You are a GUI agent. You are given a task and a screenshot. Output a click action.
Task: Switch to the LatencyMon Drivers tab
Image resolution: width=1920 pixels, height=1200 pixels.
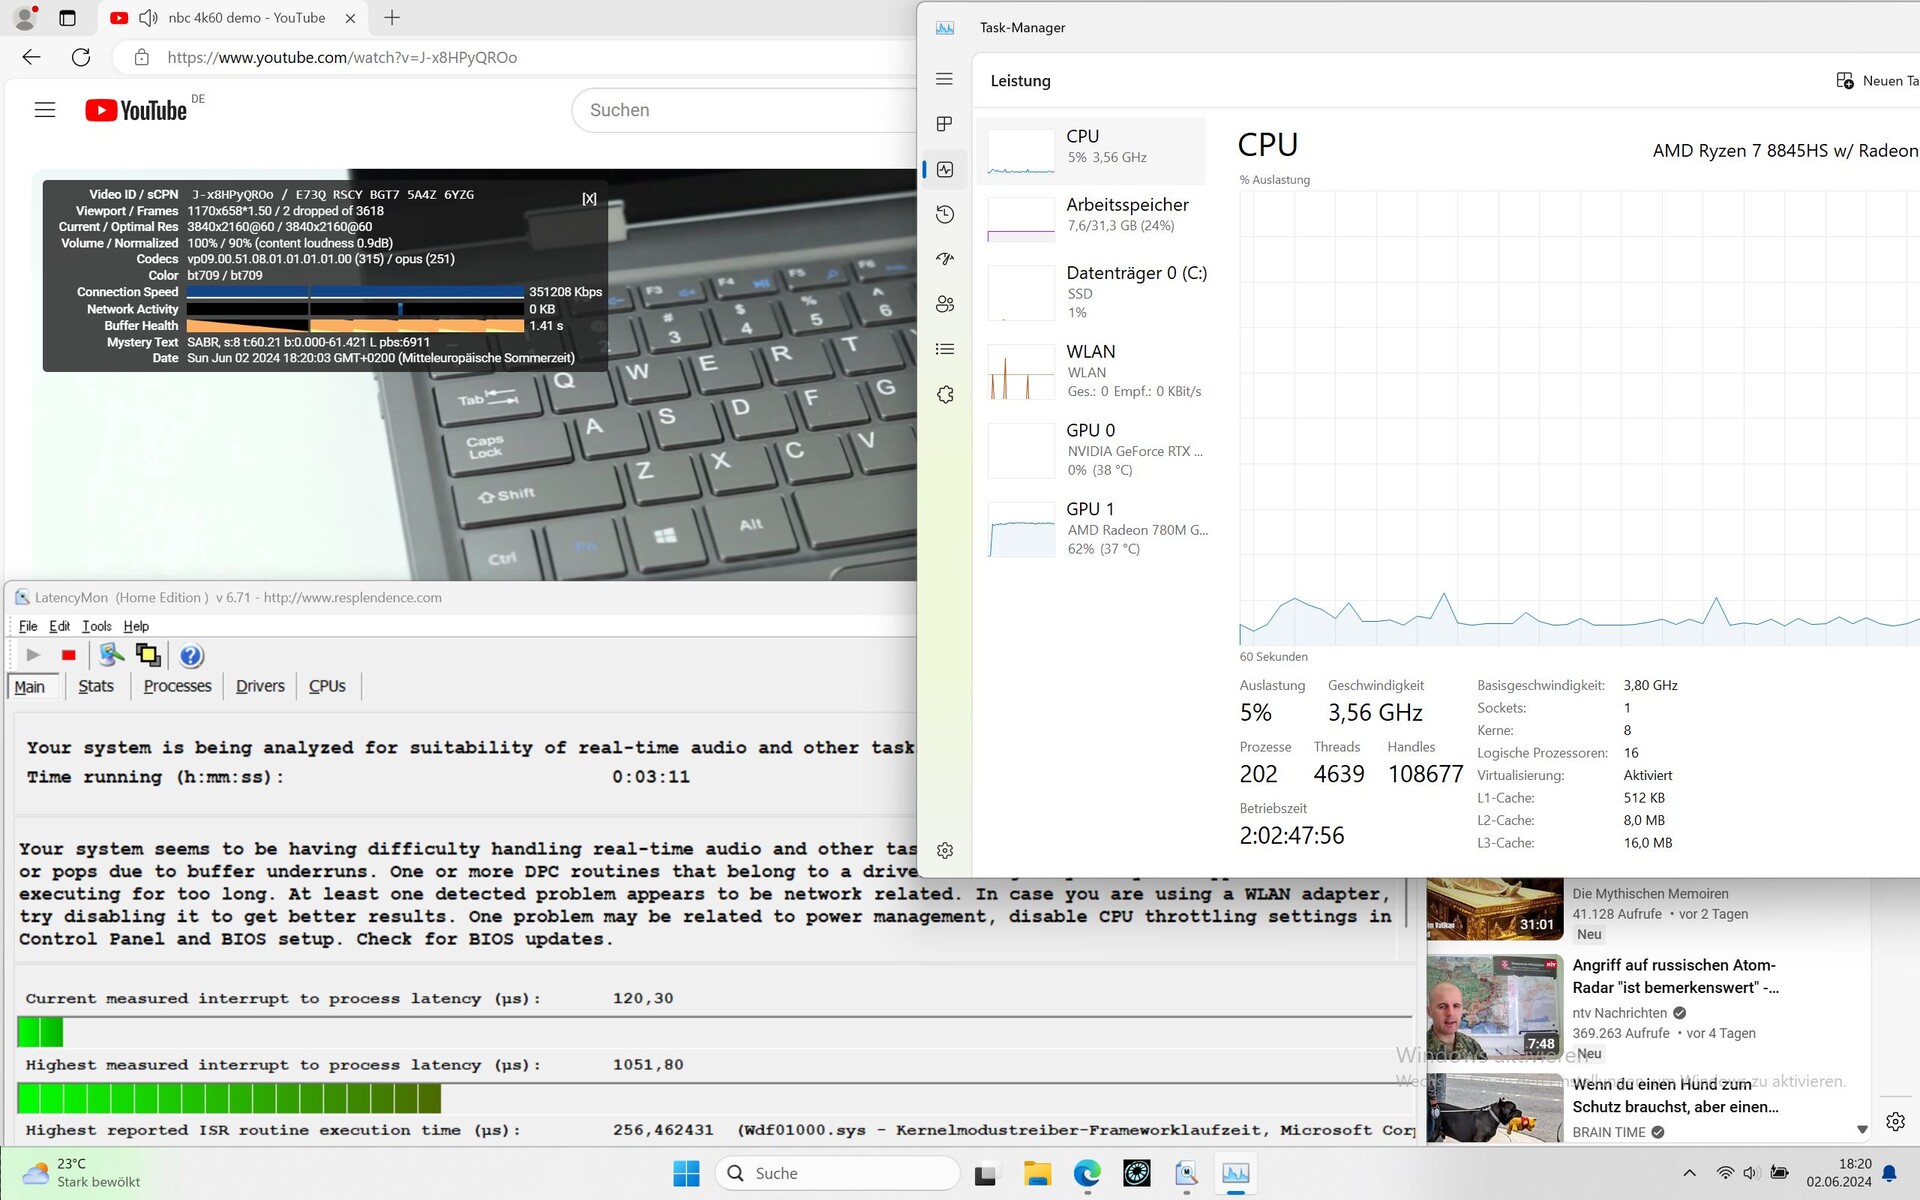260,686
